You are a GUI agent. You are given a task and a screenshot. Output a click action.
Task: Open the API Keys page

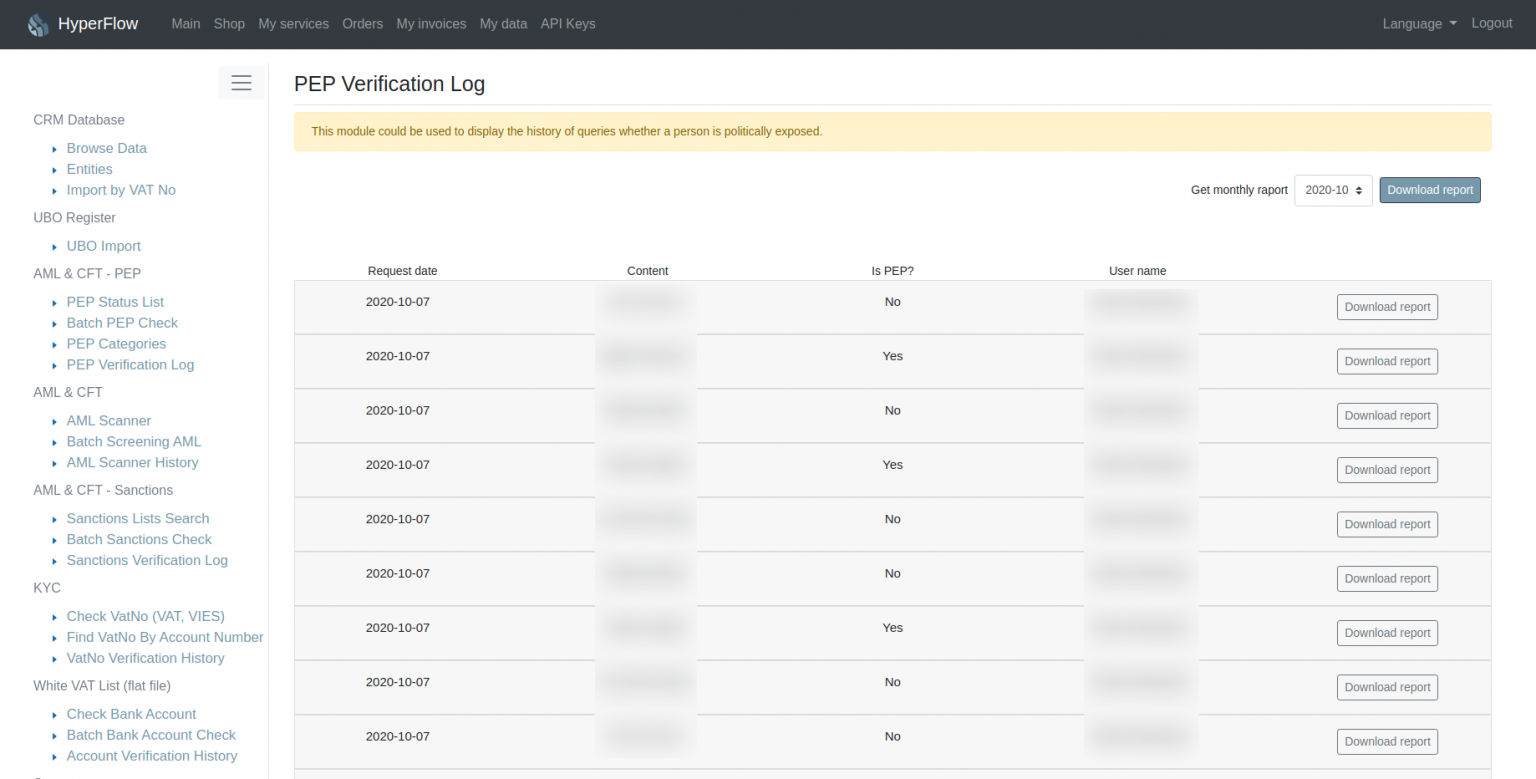[567, 23]
